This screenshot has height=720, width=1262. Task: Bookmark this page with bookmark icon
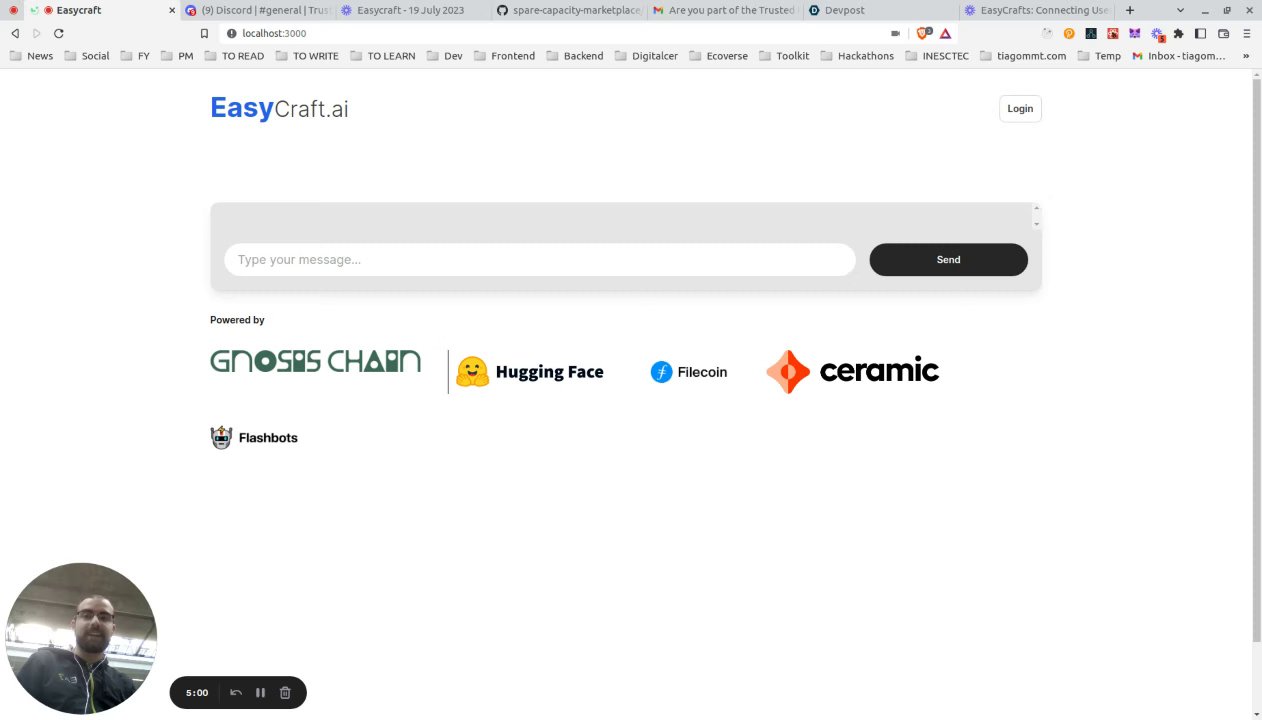tap(204, 33)
